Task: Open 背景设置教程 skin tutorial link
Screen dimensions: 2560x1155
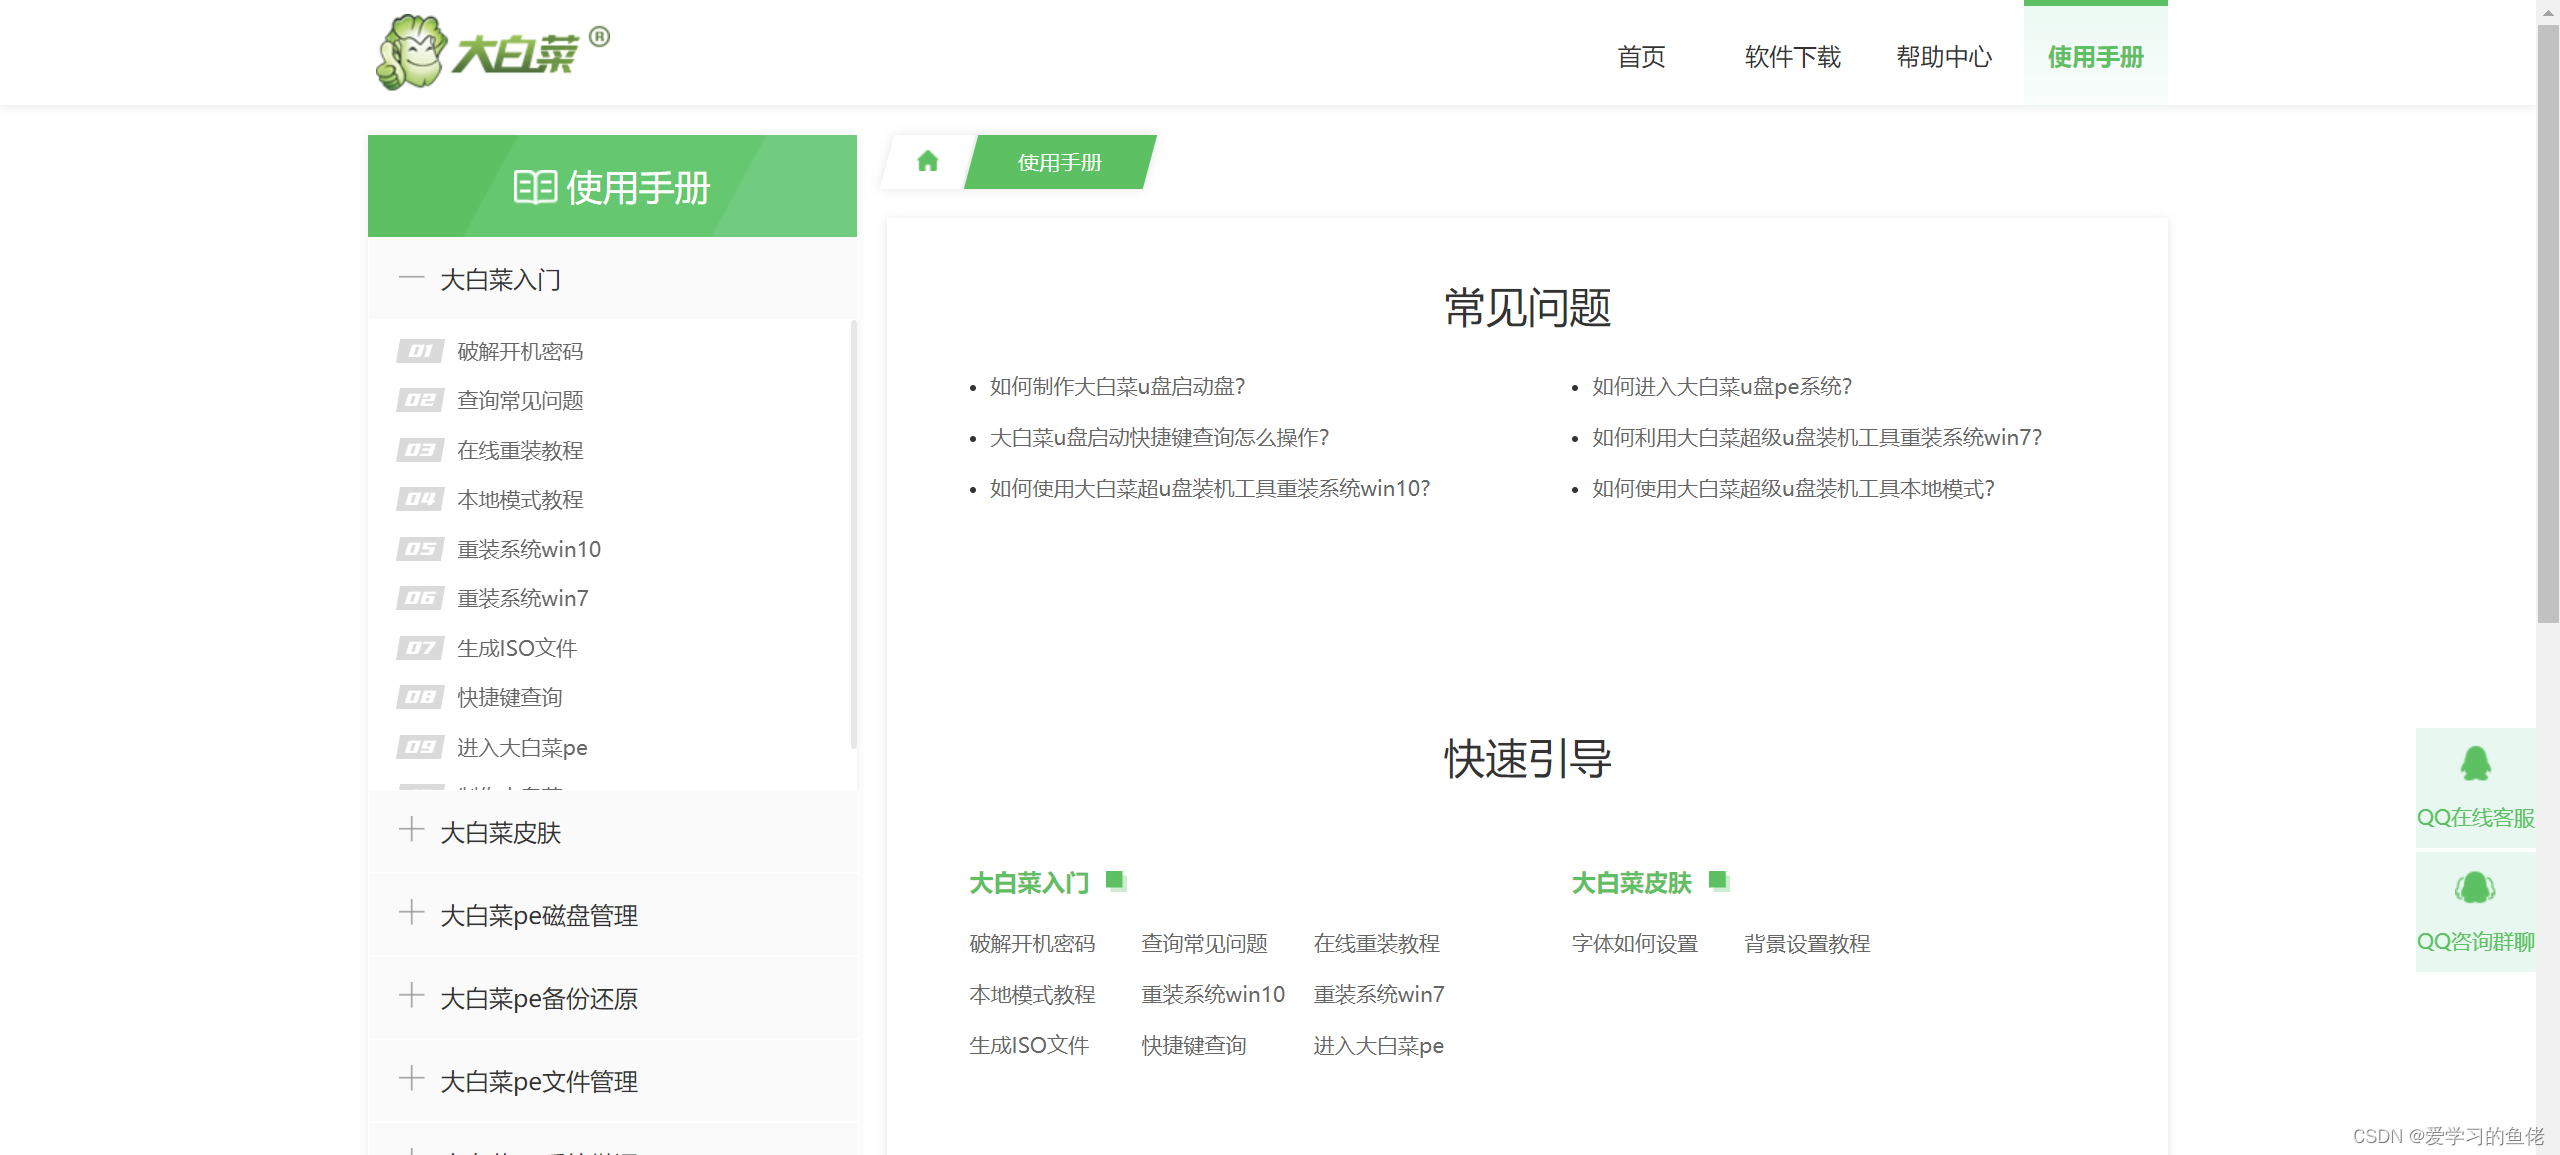Action: click(1807, 943)
